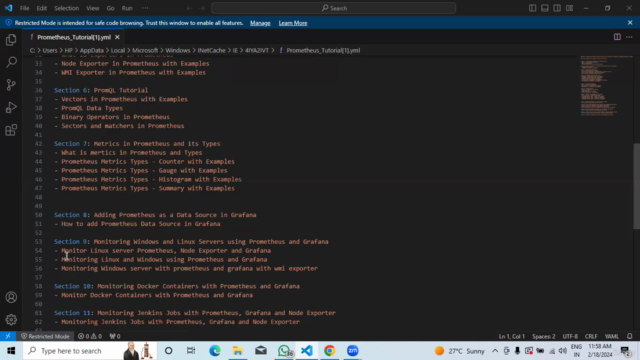Open the Source Control view
The height and width of the screenshot is (360, 640).
tap(11, 85)
